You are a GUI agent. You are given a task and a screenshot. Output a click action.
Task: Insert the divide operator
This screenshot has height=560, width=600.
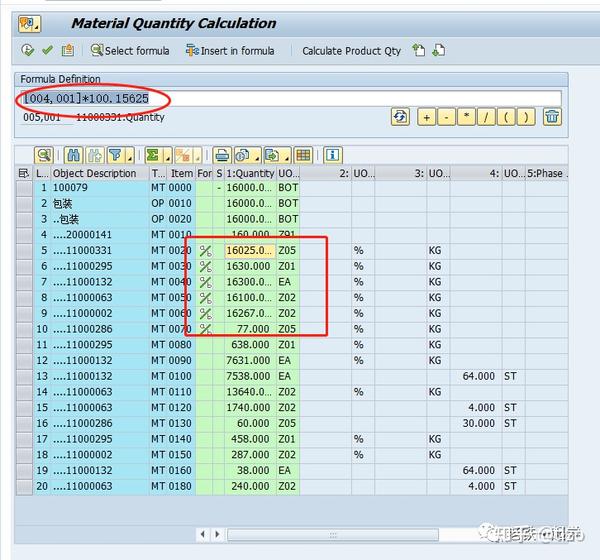point(486,117)
